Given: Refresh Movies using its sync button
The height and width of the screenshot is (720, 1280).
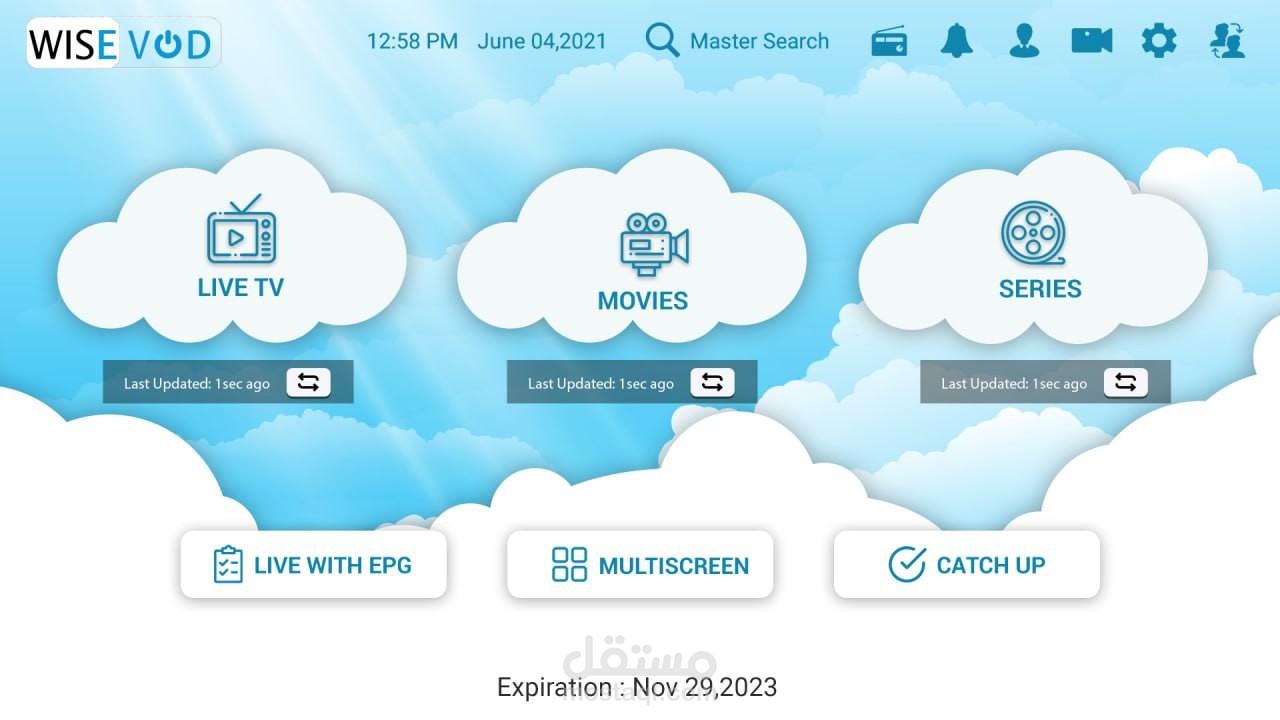Looking at the screenshot, I should (x=712, y=382).
